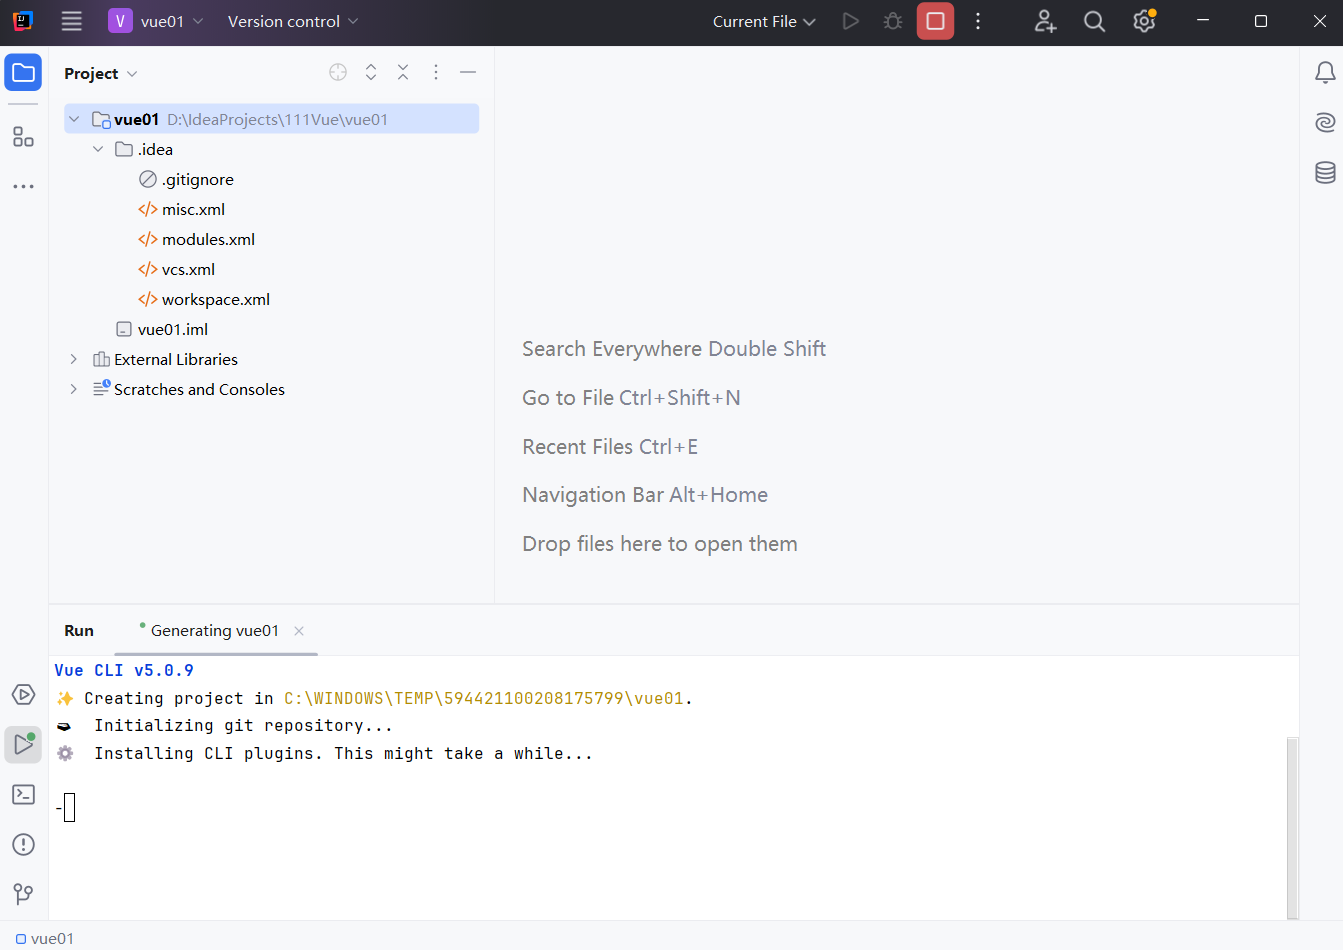
Task: Click the 'Vue CLI v5.0.9' console line
Action: coord(124,670)
